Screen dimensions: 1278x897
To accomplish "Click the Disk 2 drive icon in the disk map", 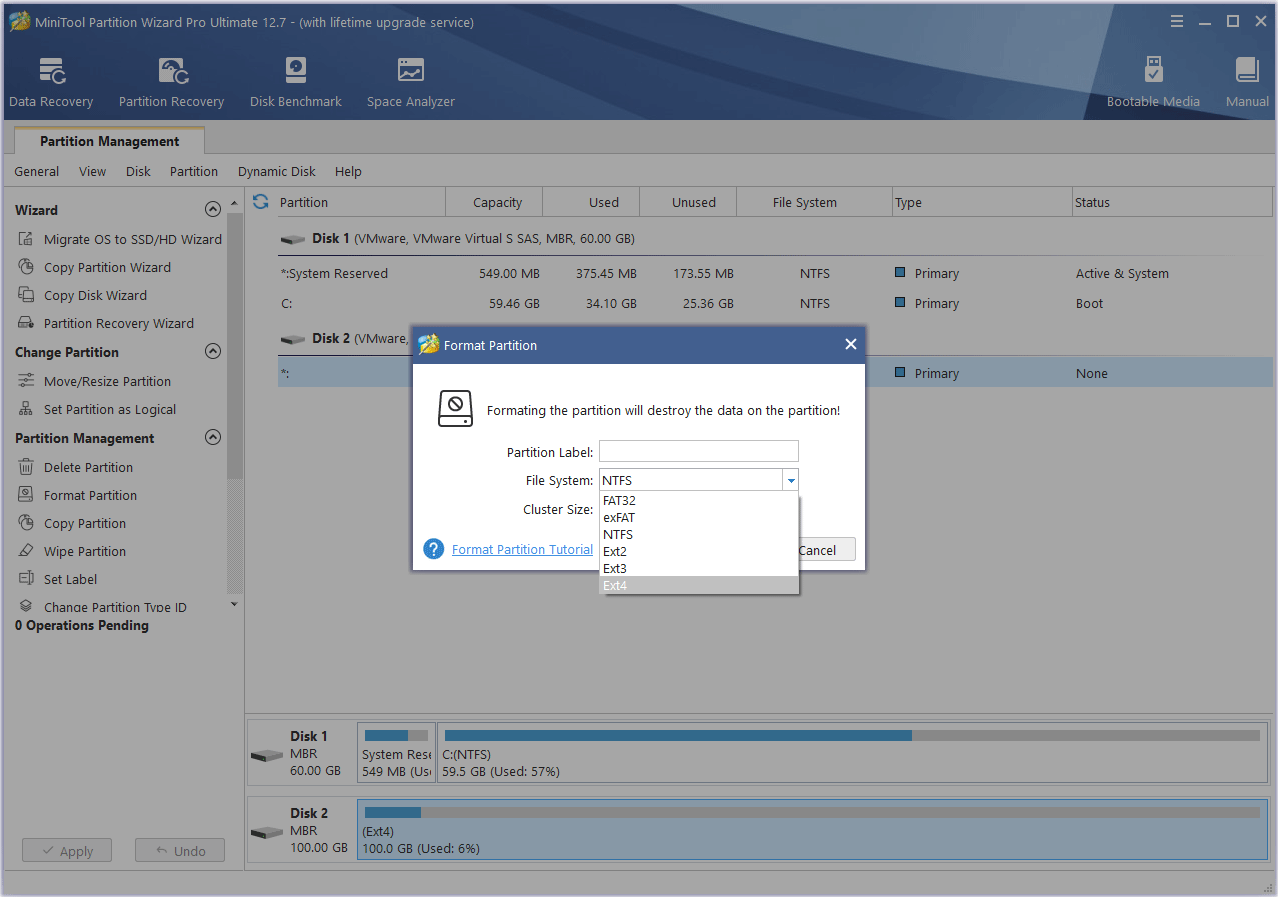I will (267, 832).
